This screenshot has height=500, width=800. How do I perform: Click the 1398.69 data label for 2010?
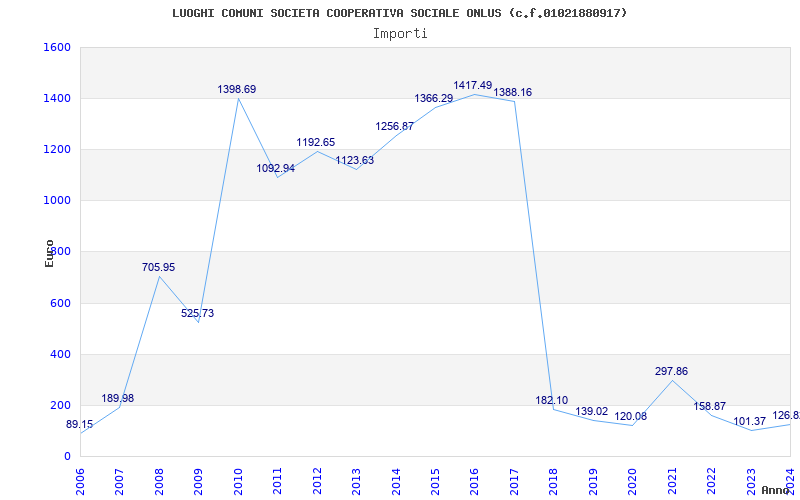(x=237, y=89)
